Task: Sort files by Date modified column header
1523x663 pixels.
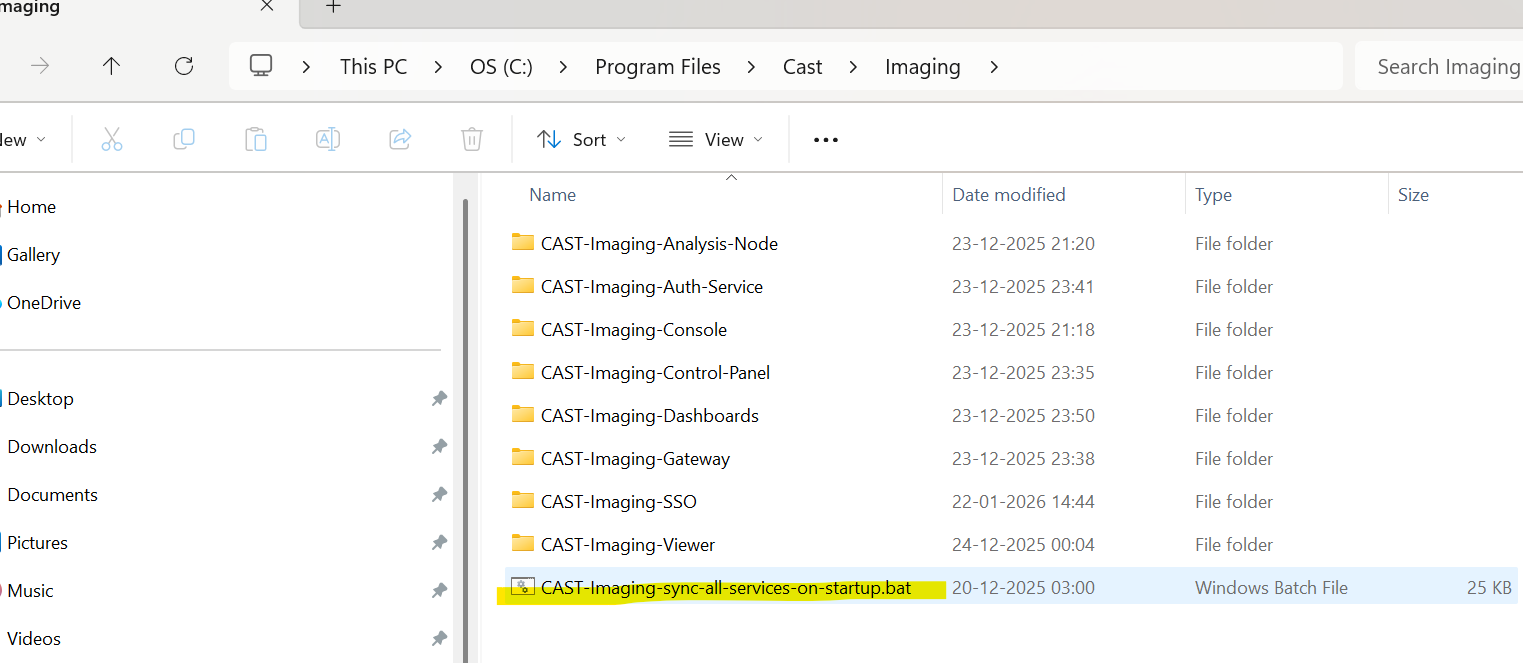Action: (1008, 195)
